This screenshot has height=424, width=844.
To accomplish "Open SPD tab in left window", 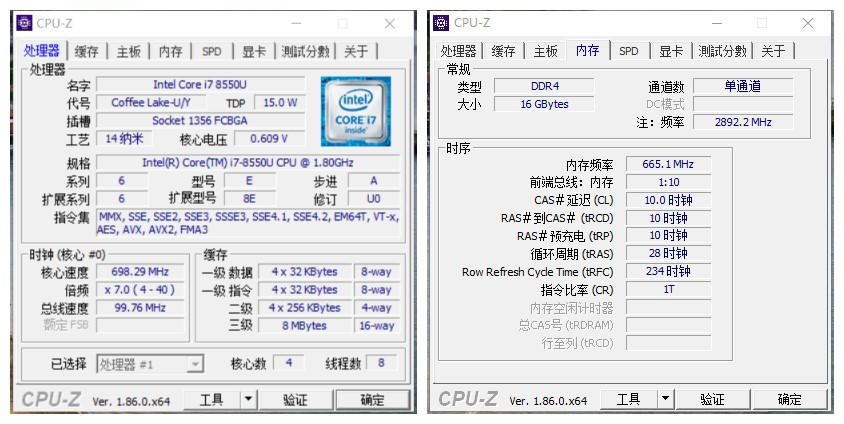I will (212, 52).
